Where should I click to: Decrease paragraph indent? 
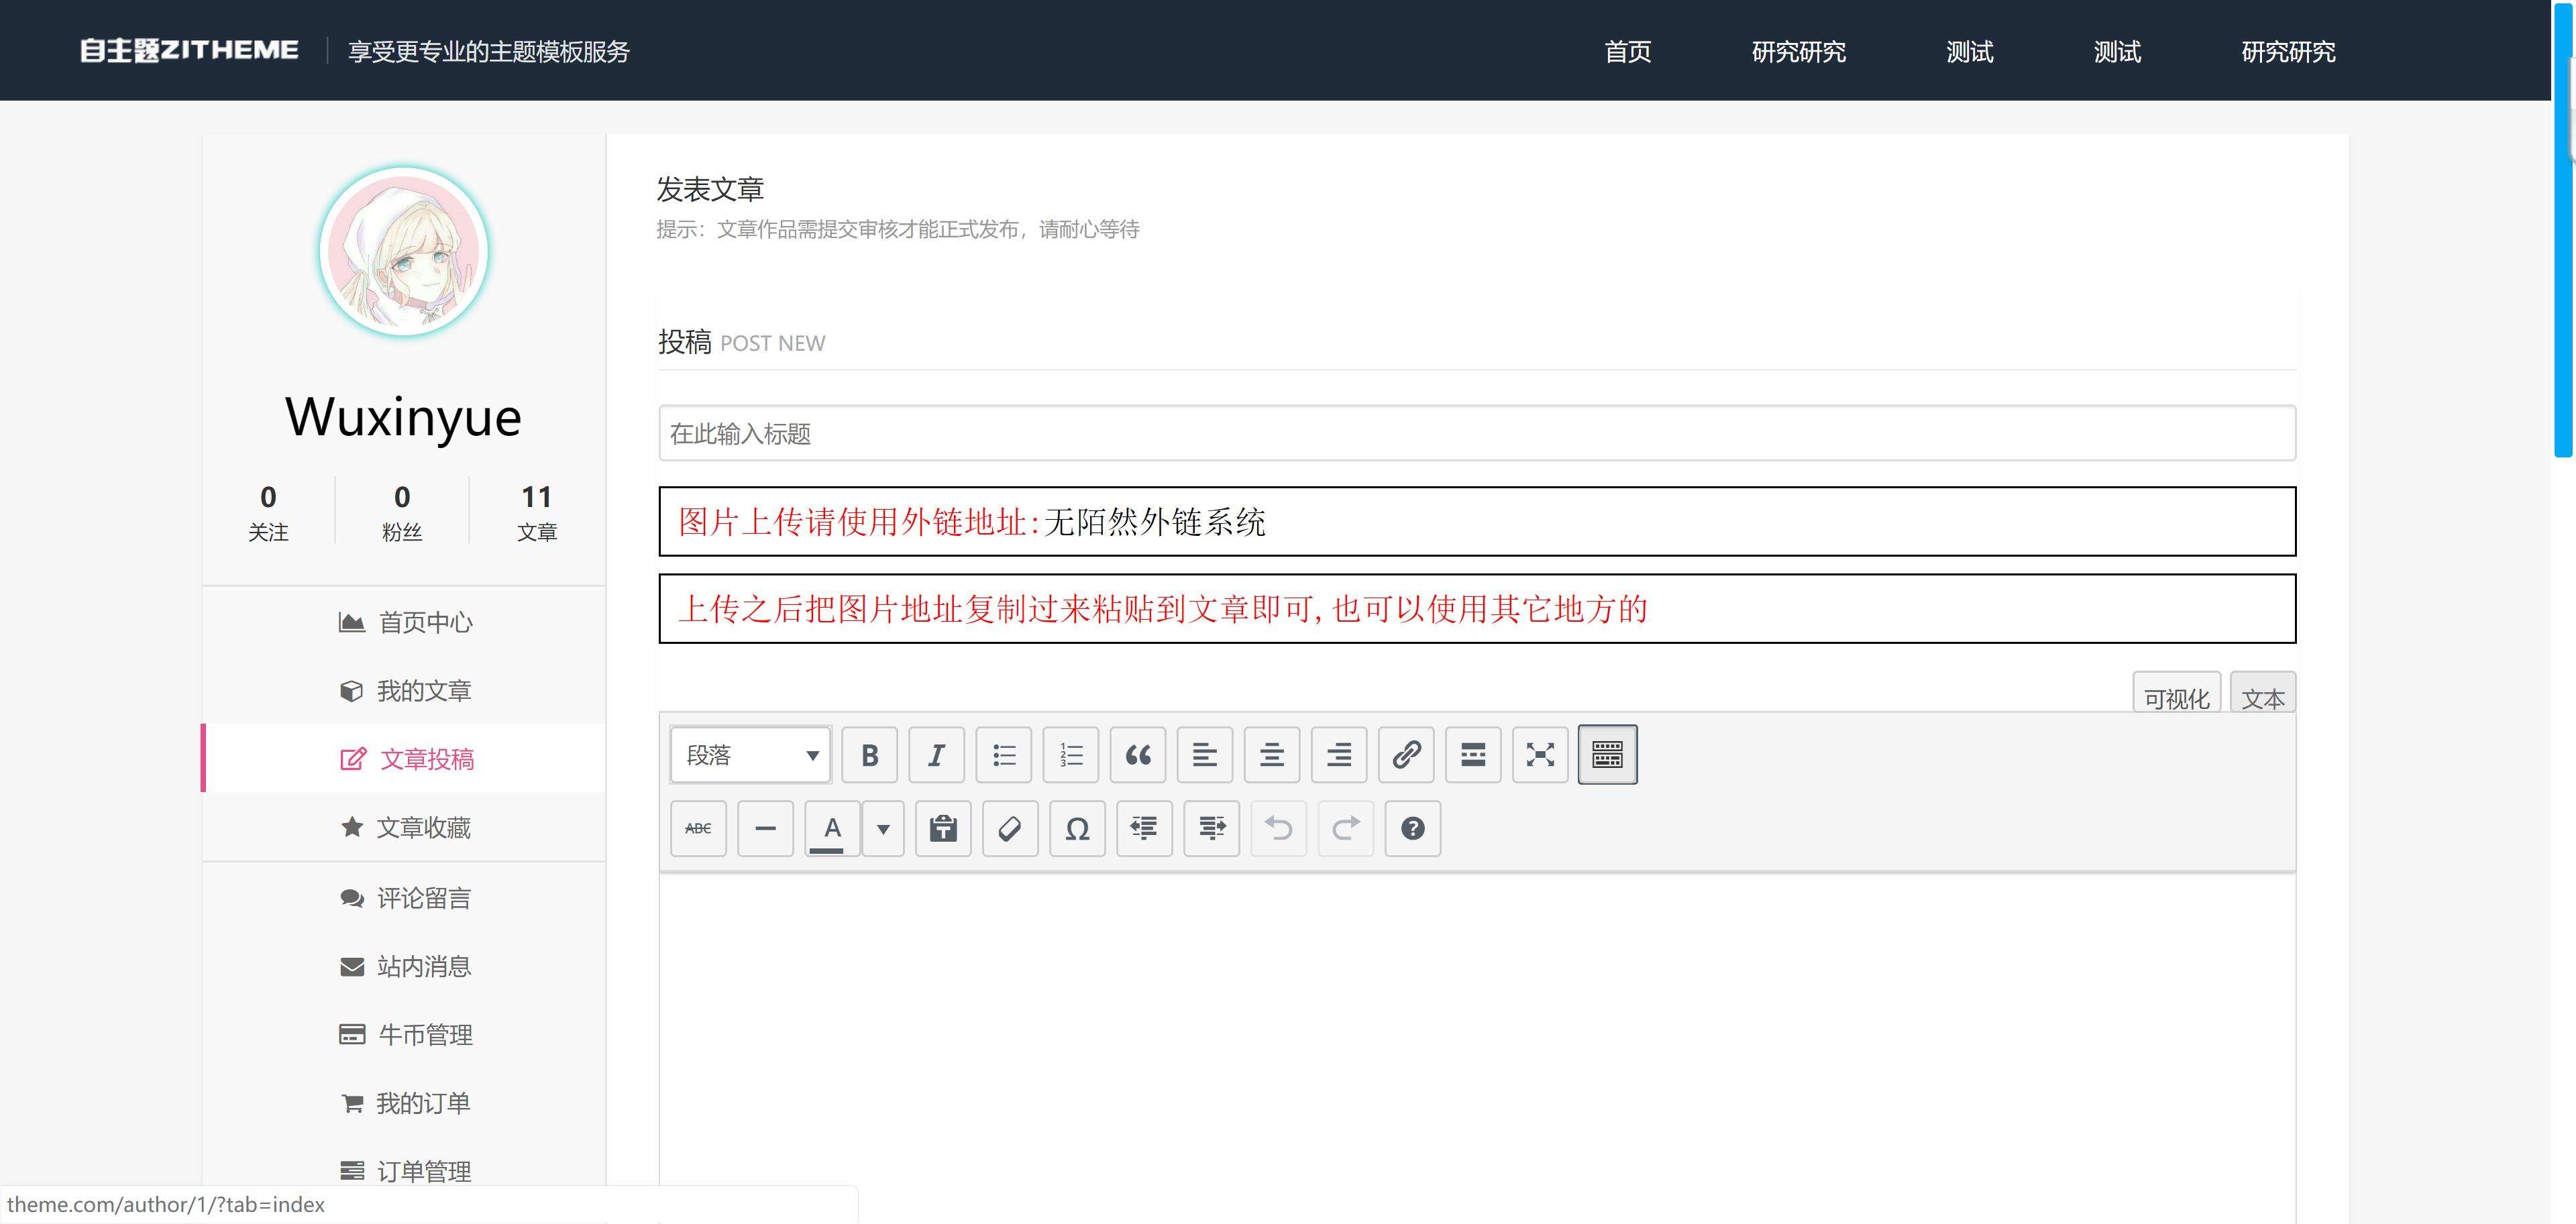tap(1144, 829)
